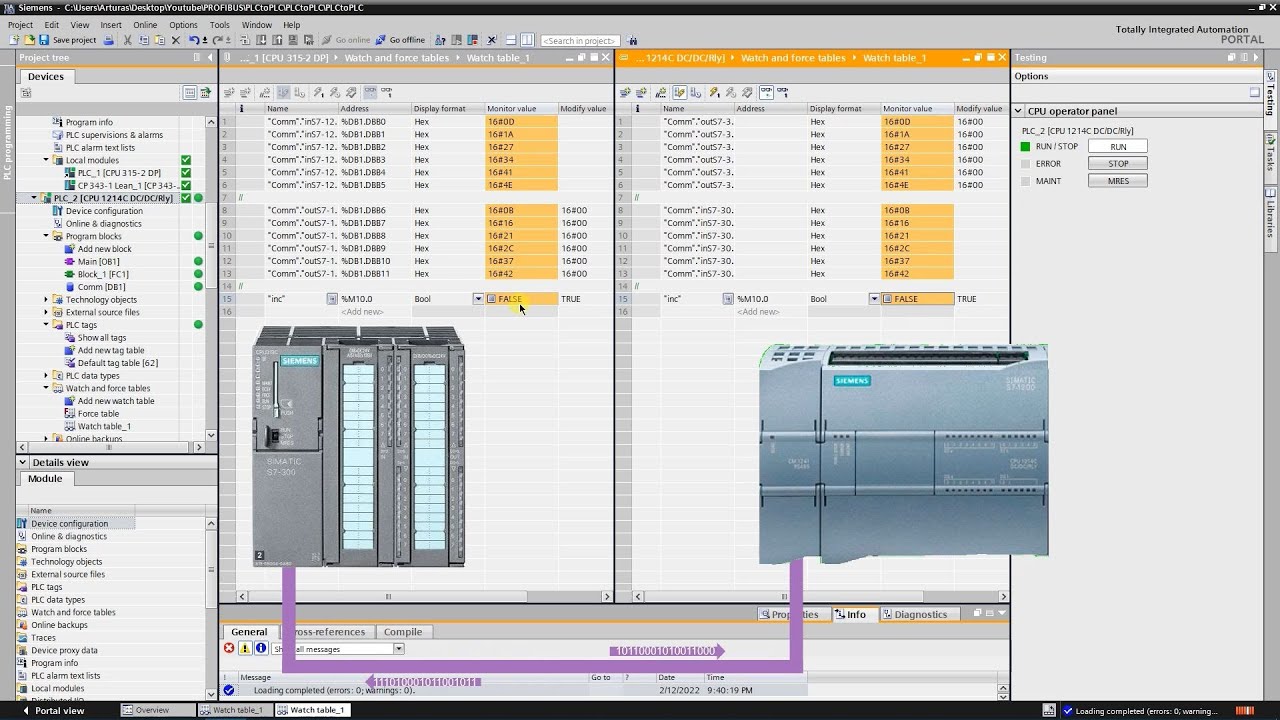Click the Modify once lightning icon in right watch table
This screenshot has width=1280, height=720.
714,92
